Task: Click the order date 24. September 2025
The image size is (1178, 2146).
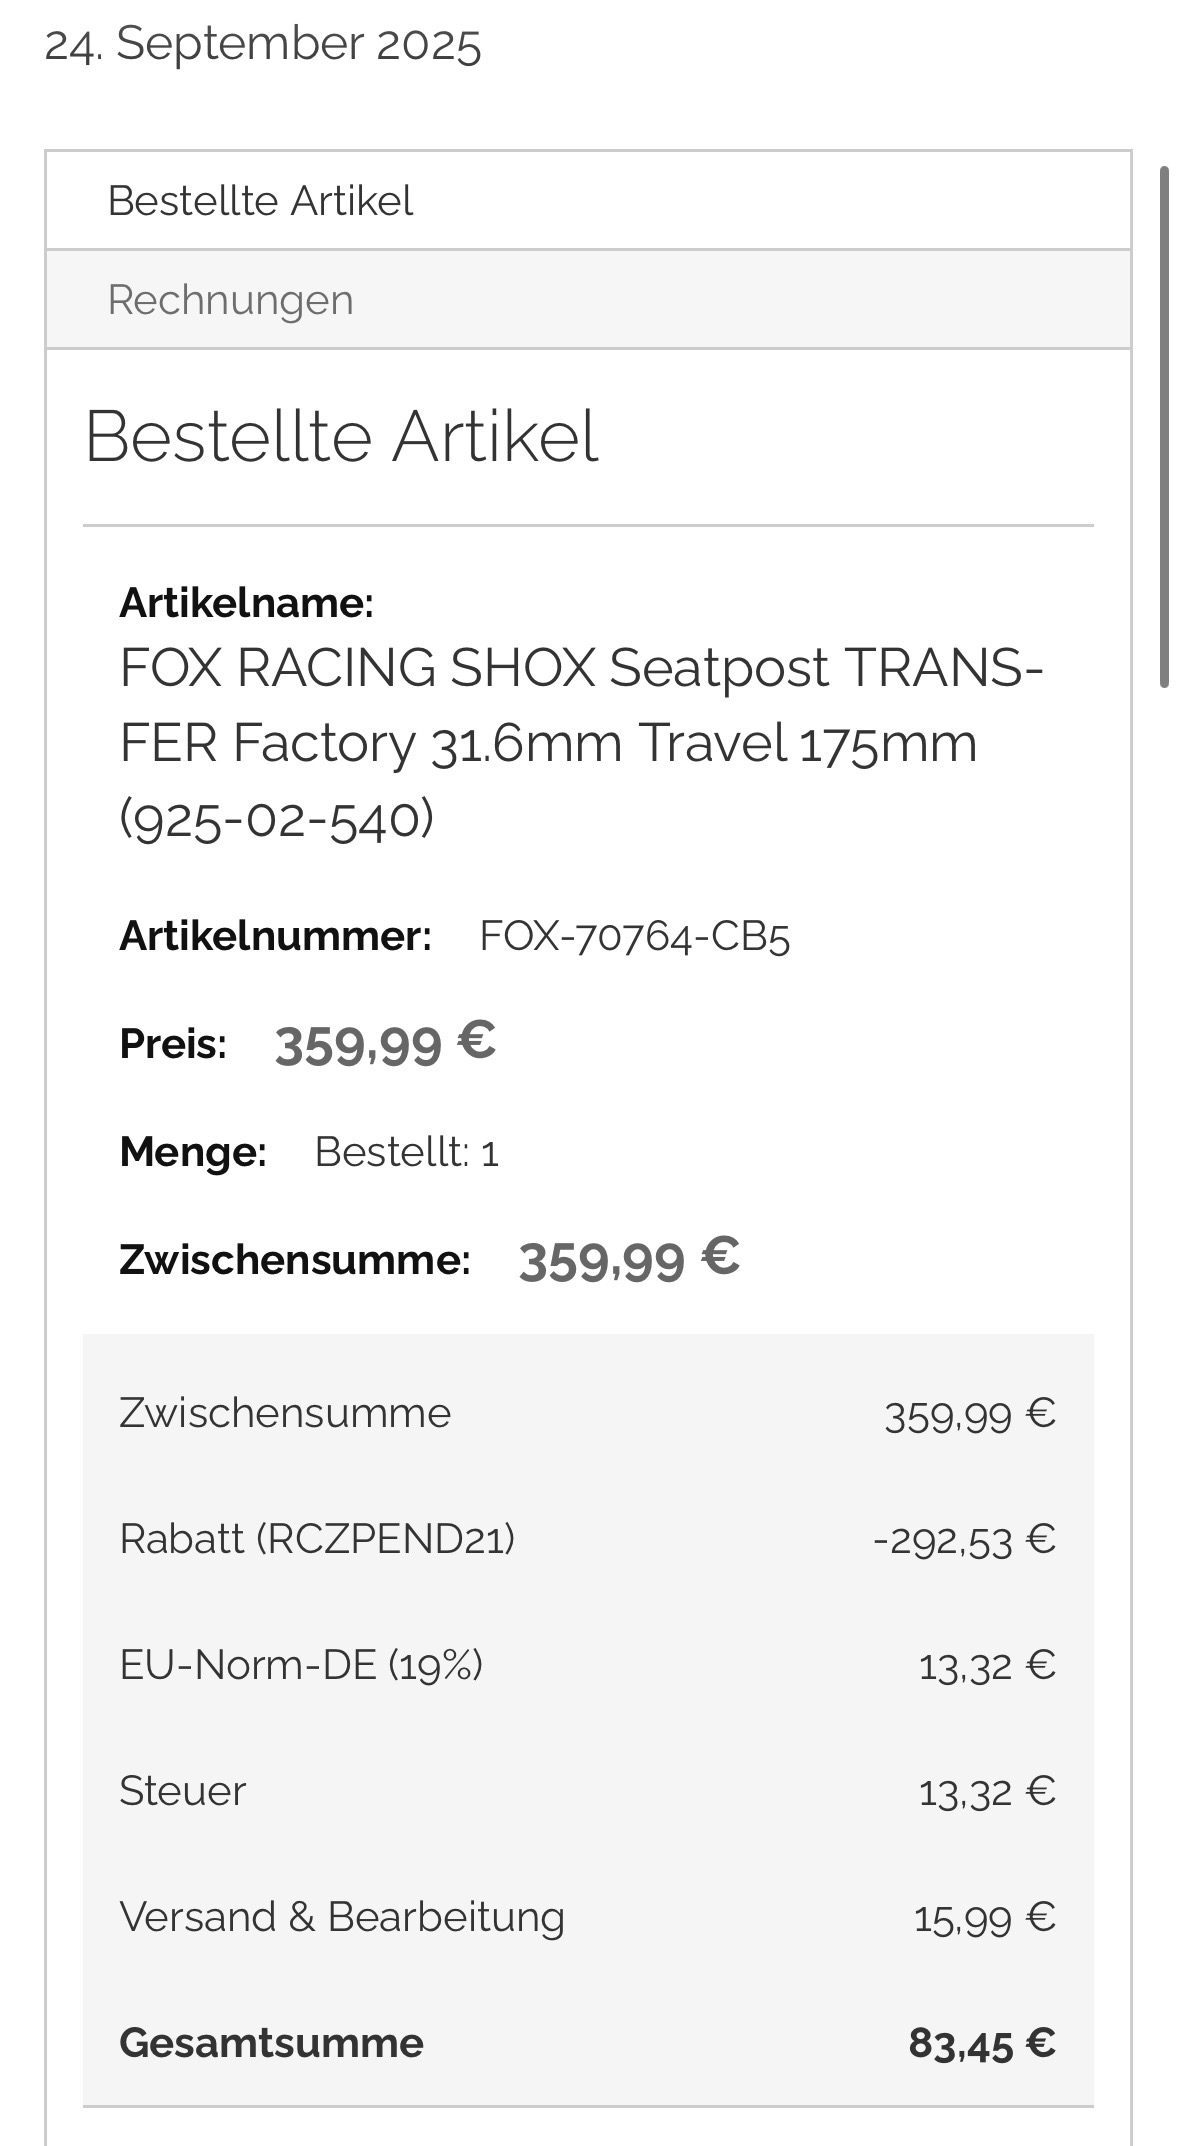Action: tap(263, 45)
